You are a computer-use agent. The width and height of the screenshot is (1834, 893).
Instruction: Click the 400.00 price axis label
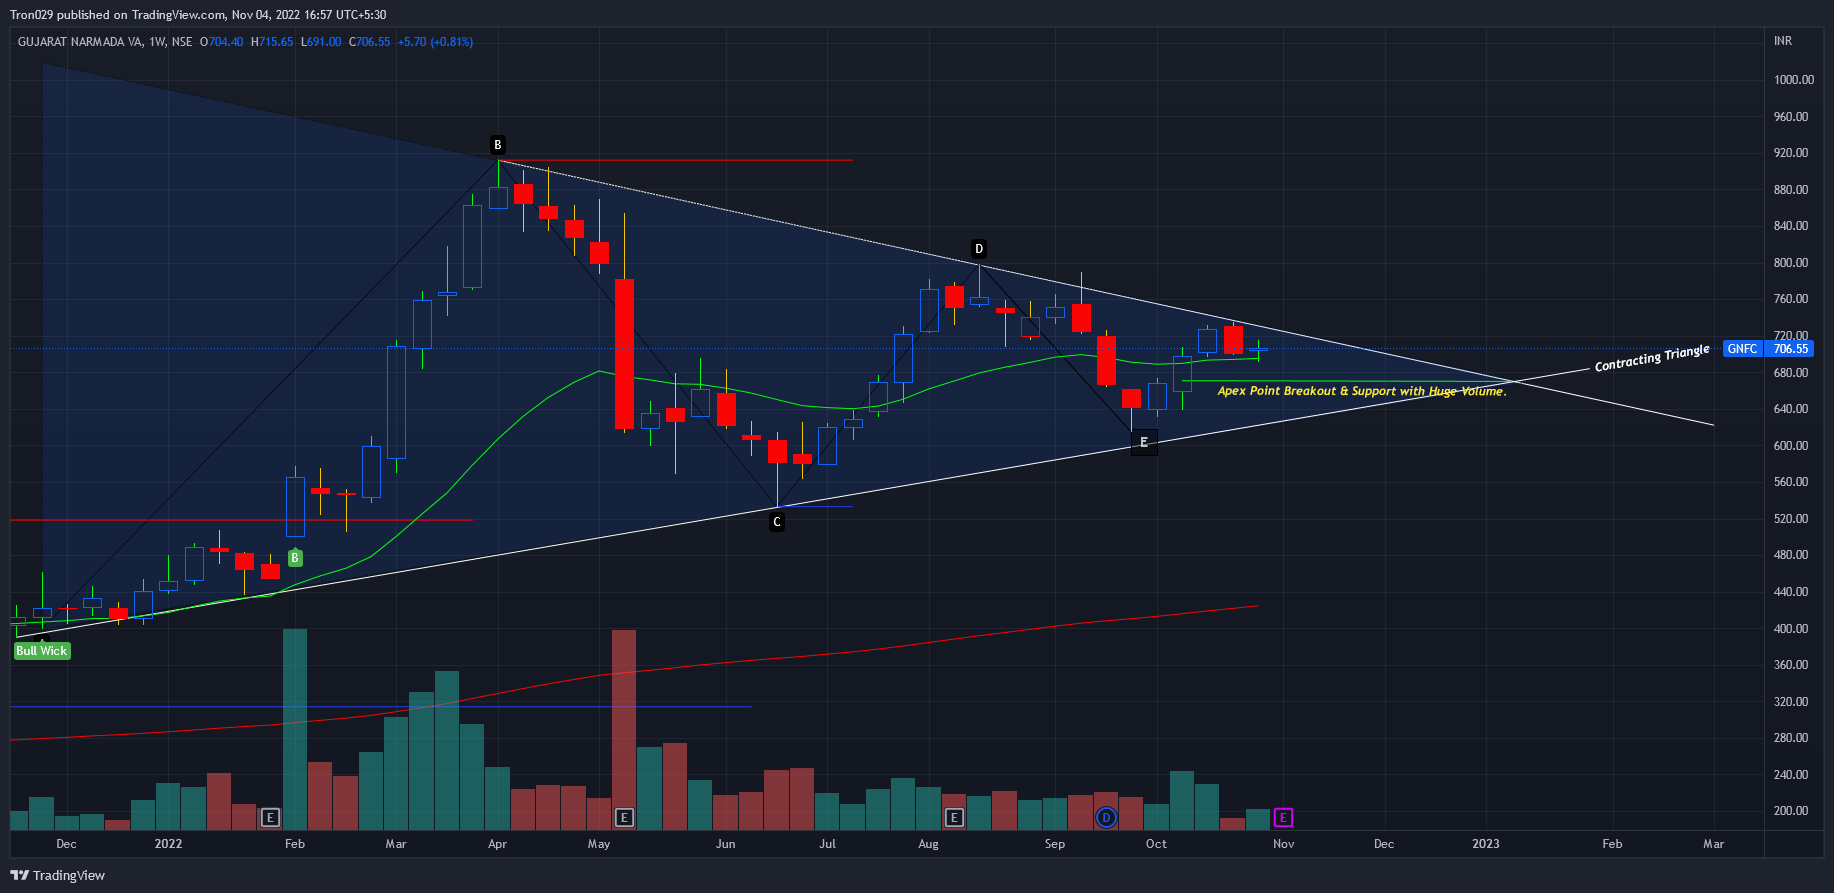tap(1791, 629)
